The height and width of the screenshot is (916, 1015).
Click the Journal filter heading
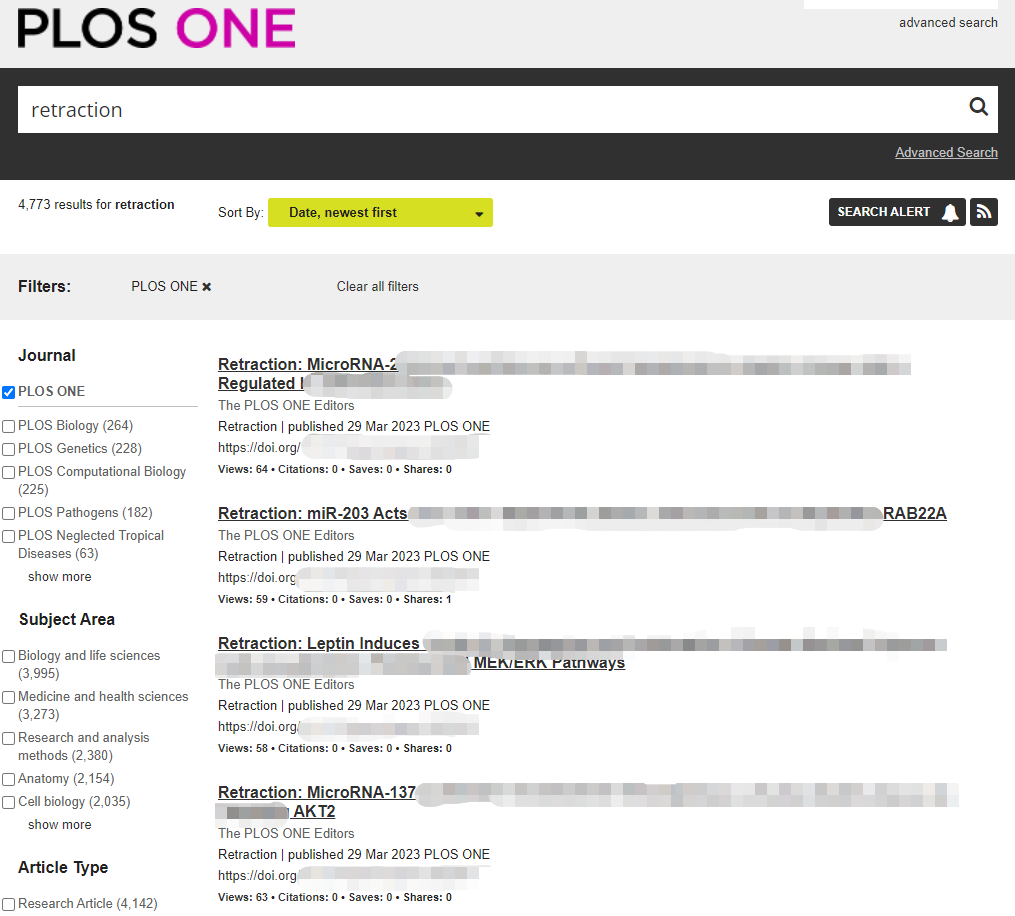(47, 355)
